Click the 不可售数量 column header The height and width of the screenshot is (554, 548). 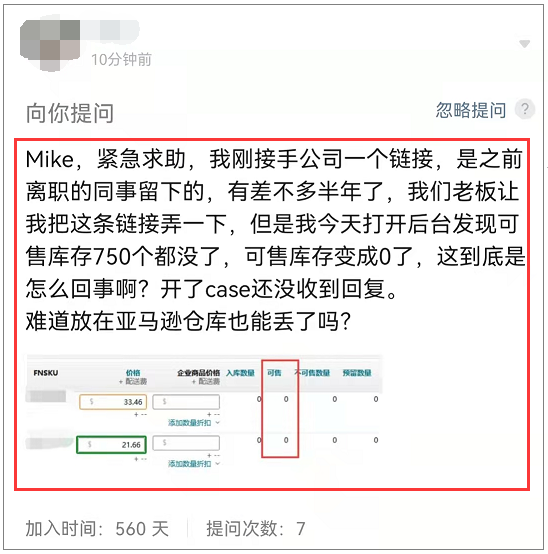(312, 373)
